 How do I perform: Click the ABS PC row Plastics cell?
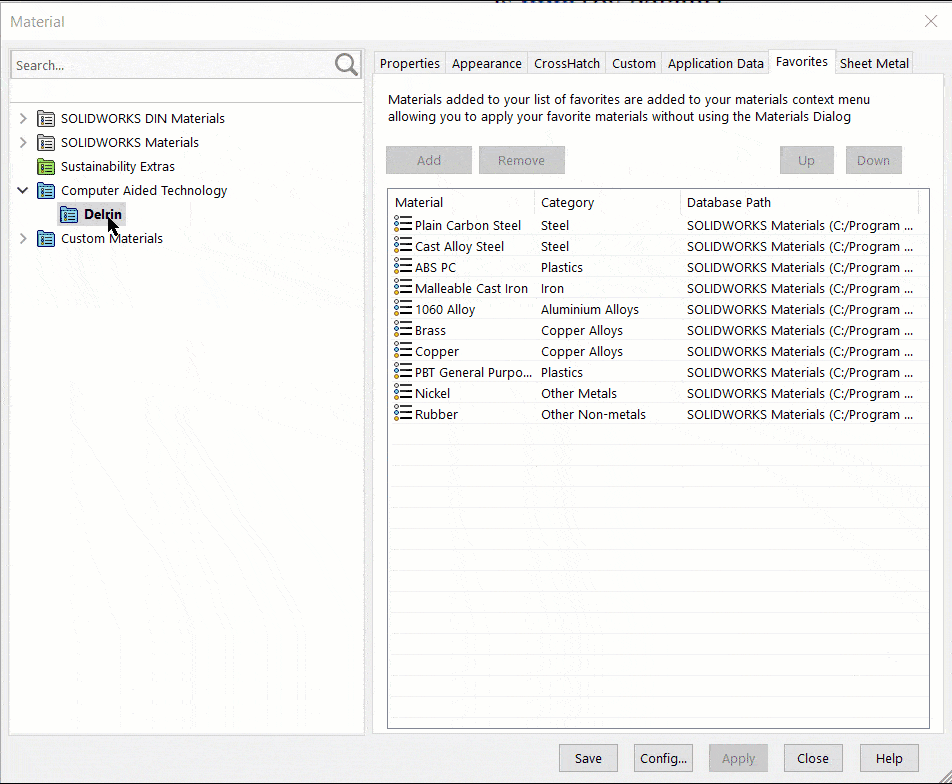click(562, 267)
